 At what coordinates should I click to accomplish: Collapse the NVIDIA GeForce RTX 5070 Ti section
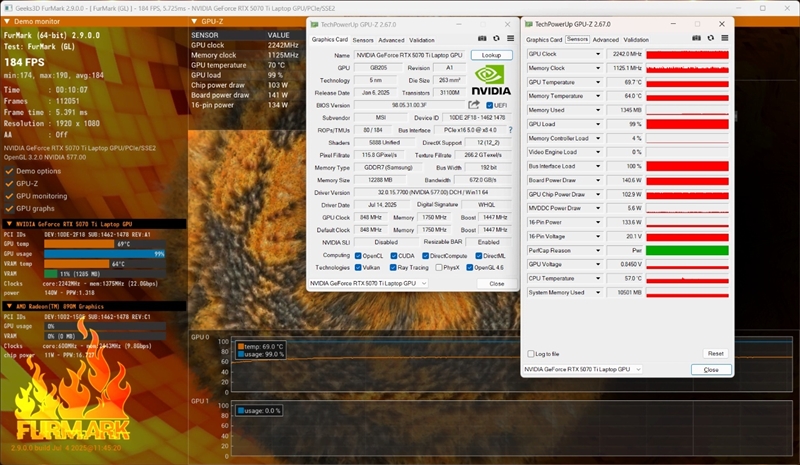pos(9,224)
